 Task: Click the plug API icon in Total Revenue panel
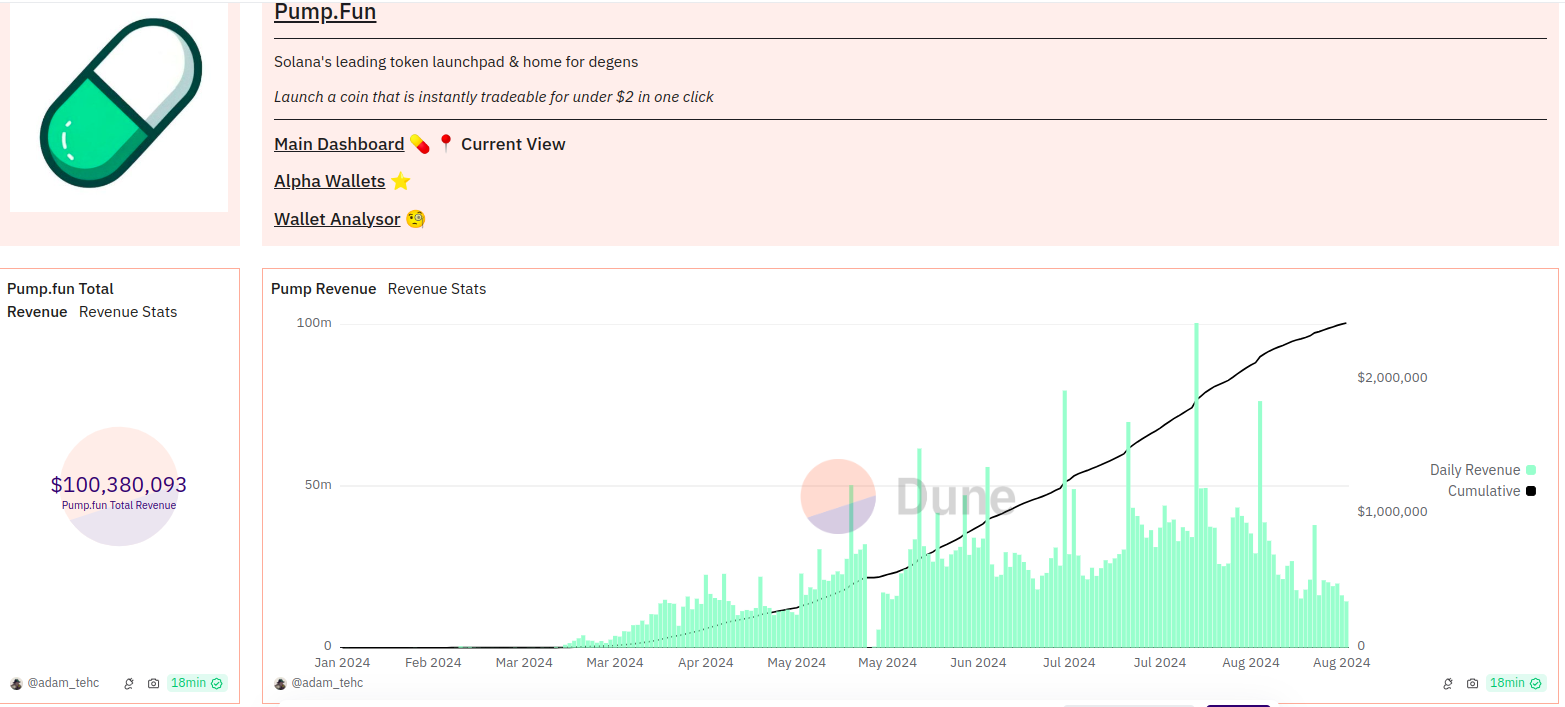(x=128, y=683)
